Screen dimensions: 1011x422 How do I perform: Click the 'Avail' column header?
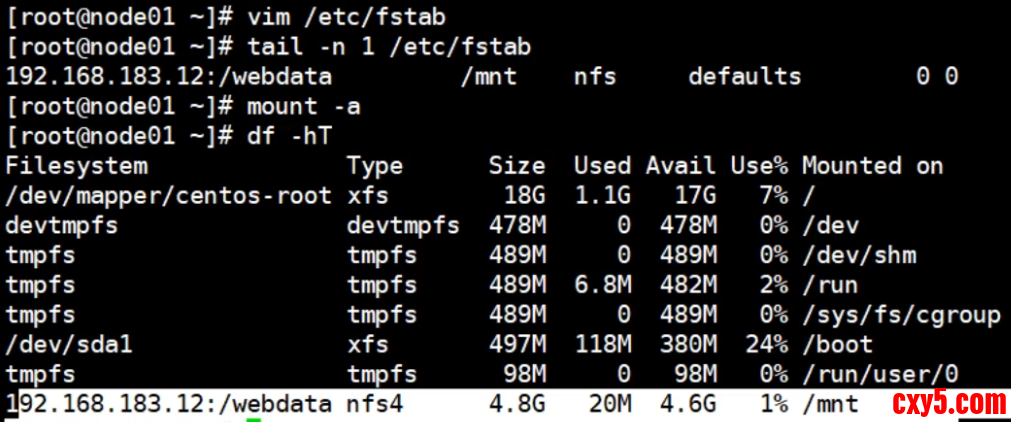click(x=680, y=165)
